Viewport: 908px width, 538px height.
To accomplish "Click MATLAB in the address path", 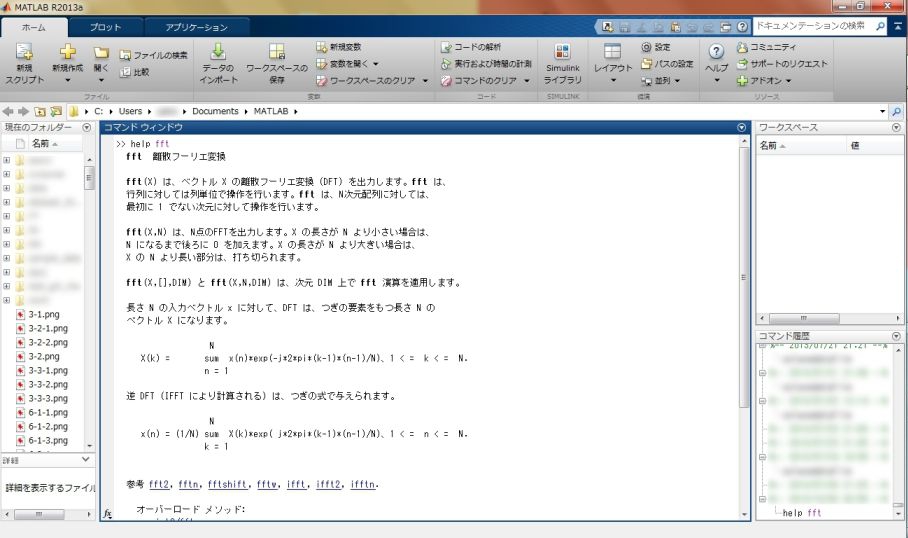I will [270, 111].
